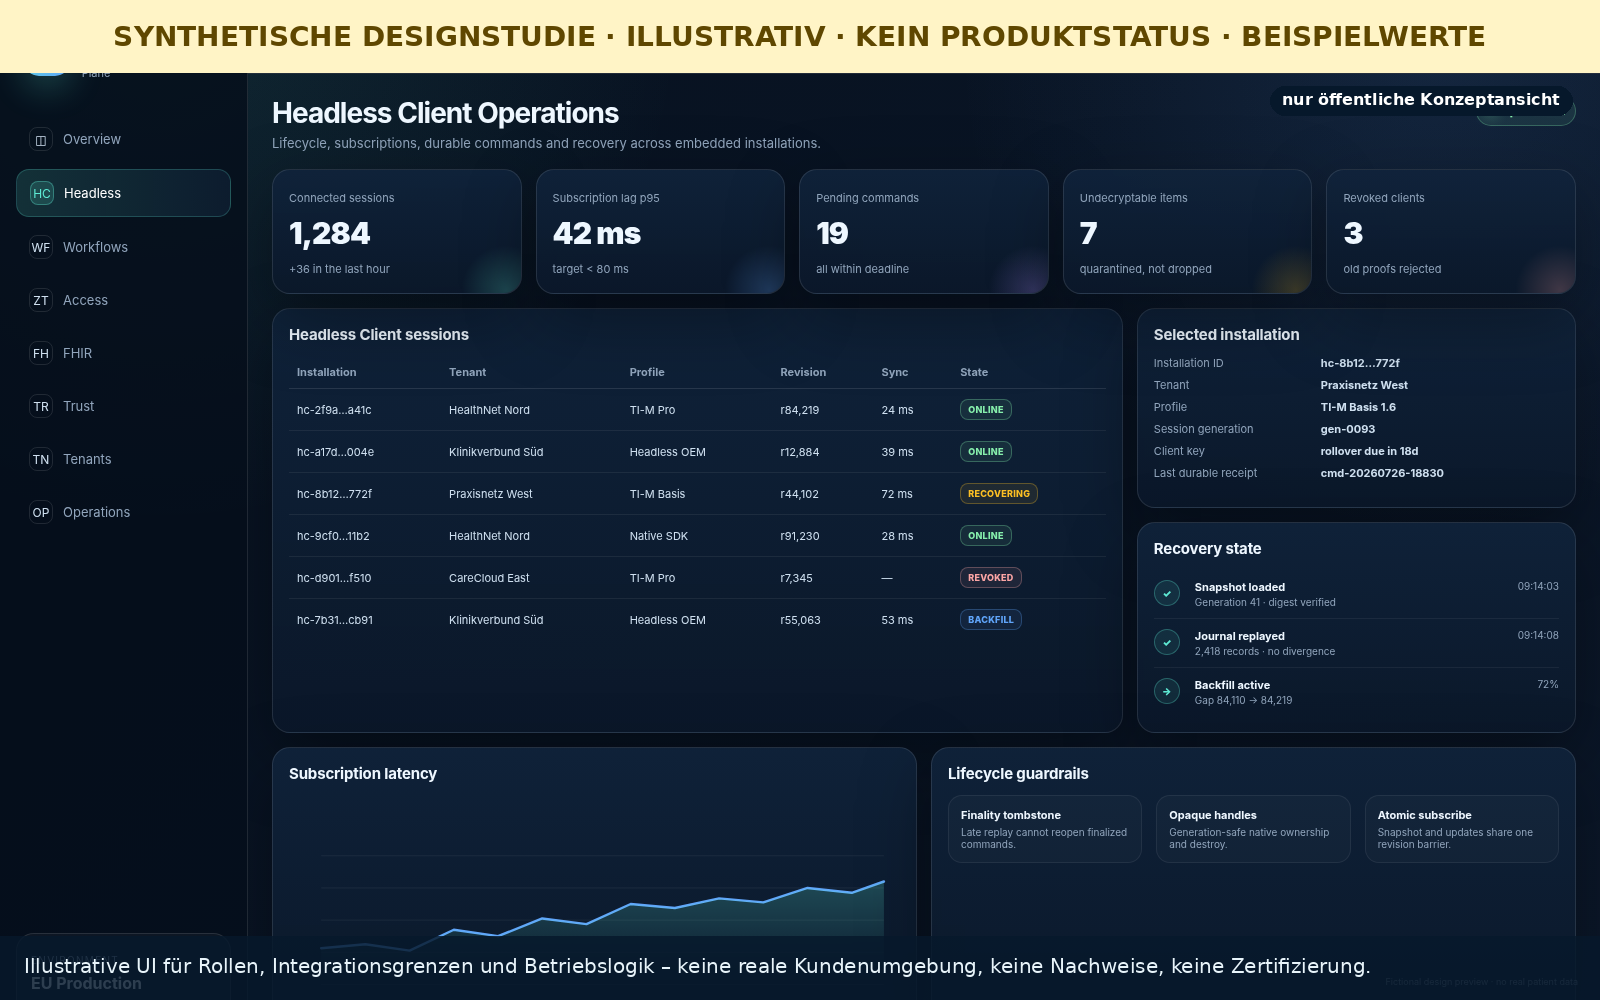1600x1000 pixels.
Task: Click the 09:14:08 journal timestamp
Action: [1538, 636]
